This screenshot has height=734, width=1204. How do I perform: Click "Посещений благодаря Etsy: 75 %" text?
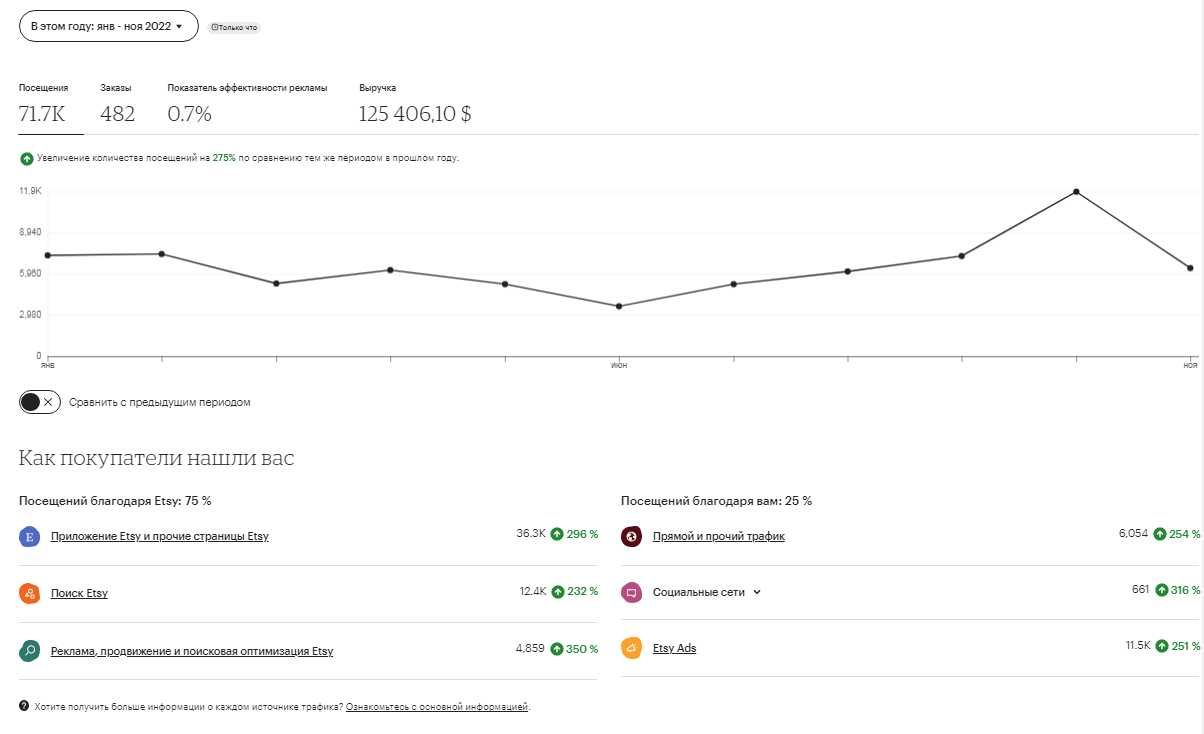coord(115,501)
